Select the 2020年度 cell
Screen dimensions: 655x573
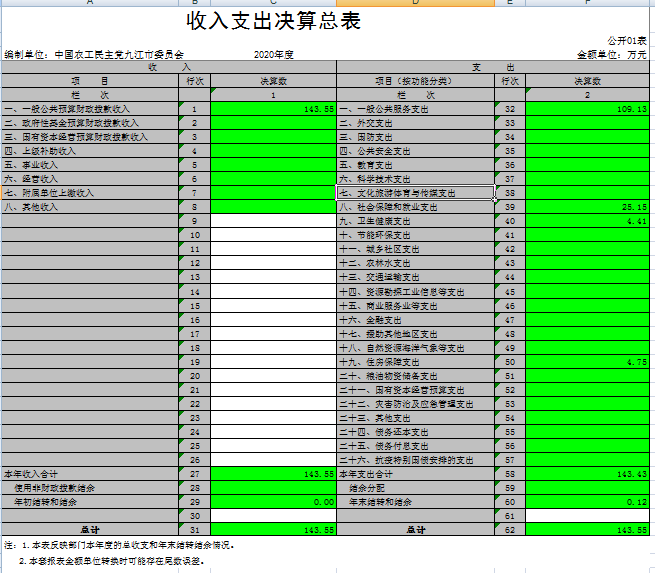pyautogui.click(x=273, y=54)
